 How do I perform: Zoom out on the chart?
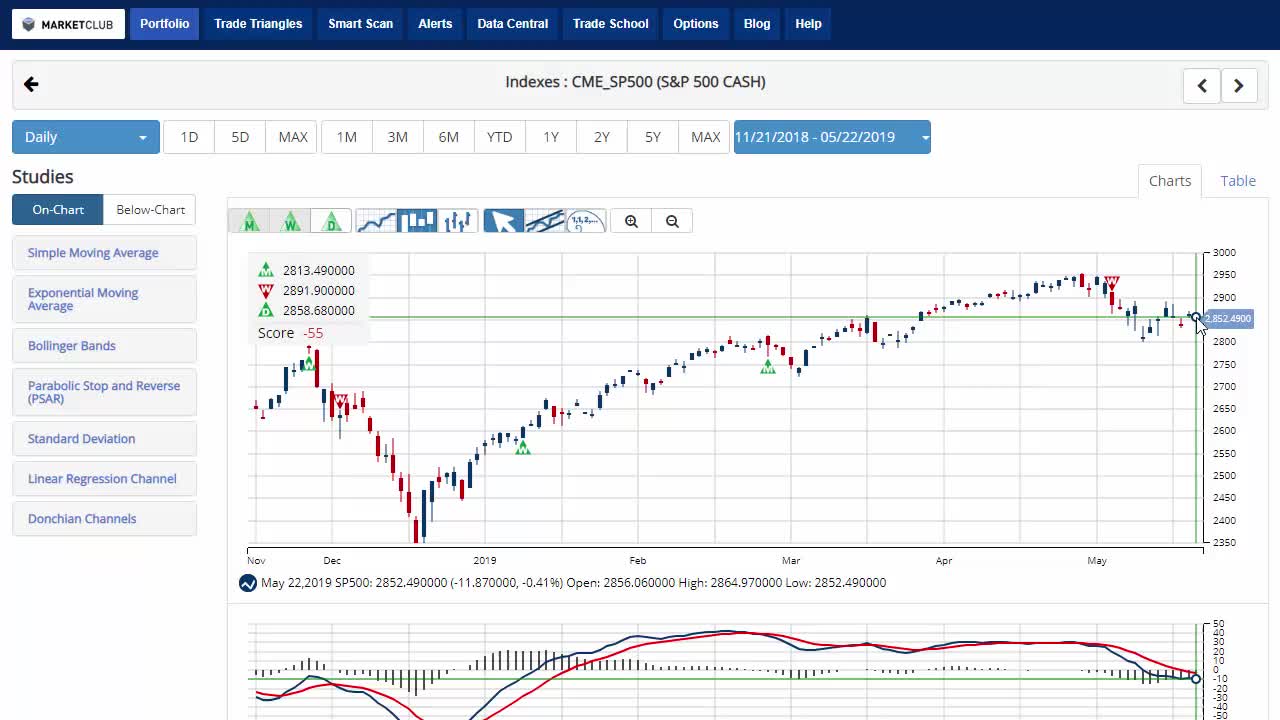click(x=672, y=221)
